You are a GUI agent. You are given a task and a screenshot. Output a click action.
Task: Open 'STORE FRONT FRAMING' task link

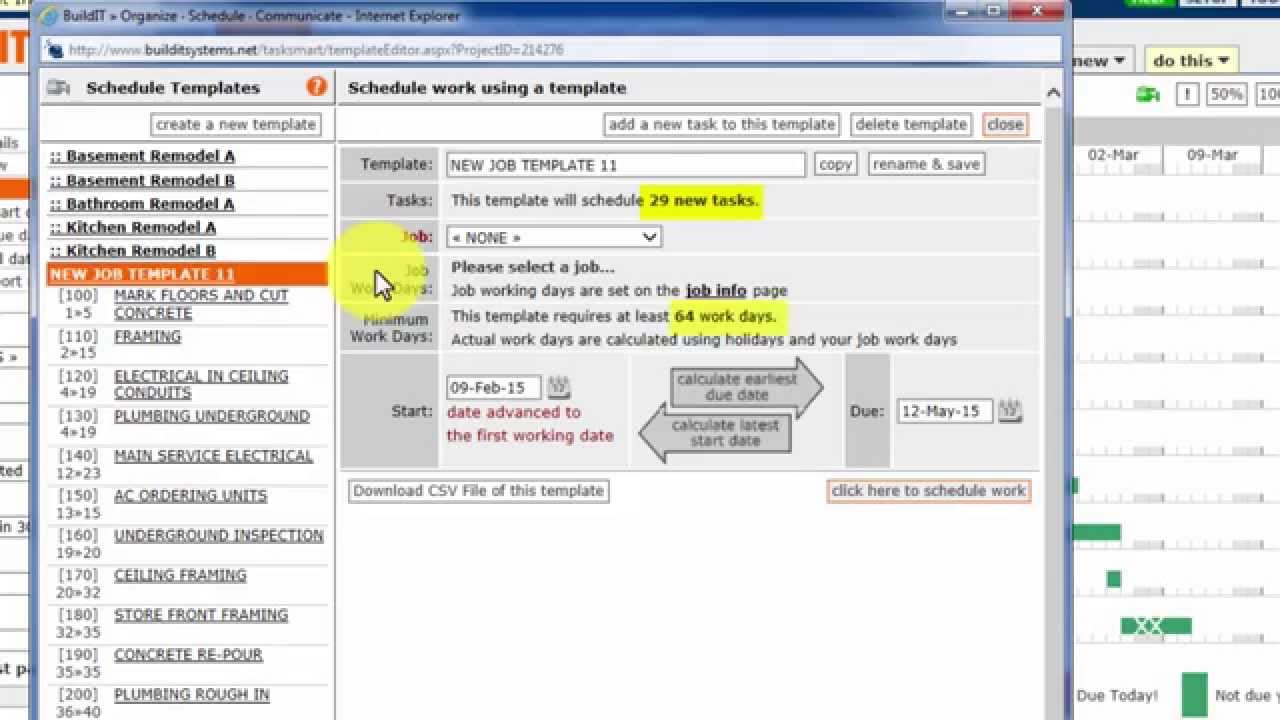click(201, 615)
